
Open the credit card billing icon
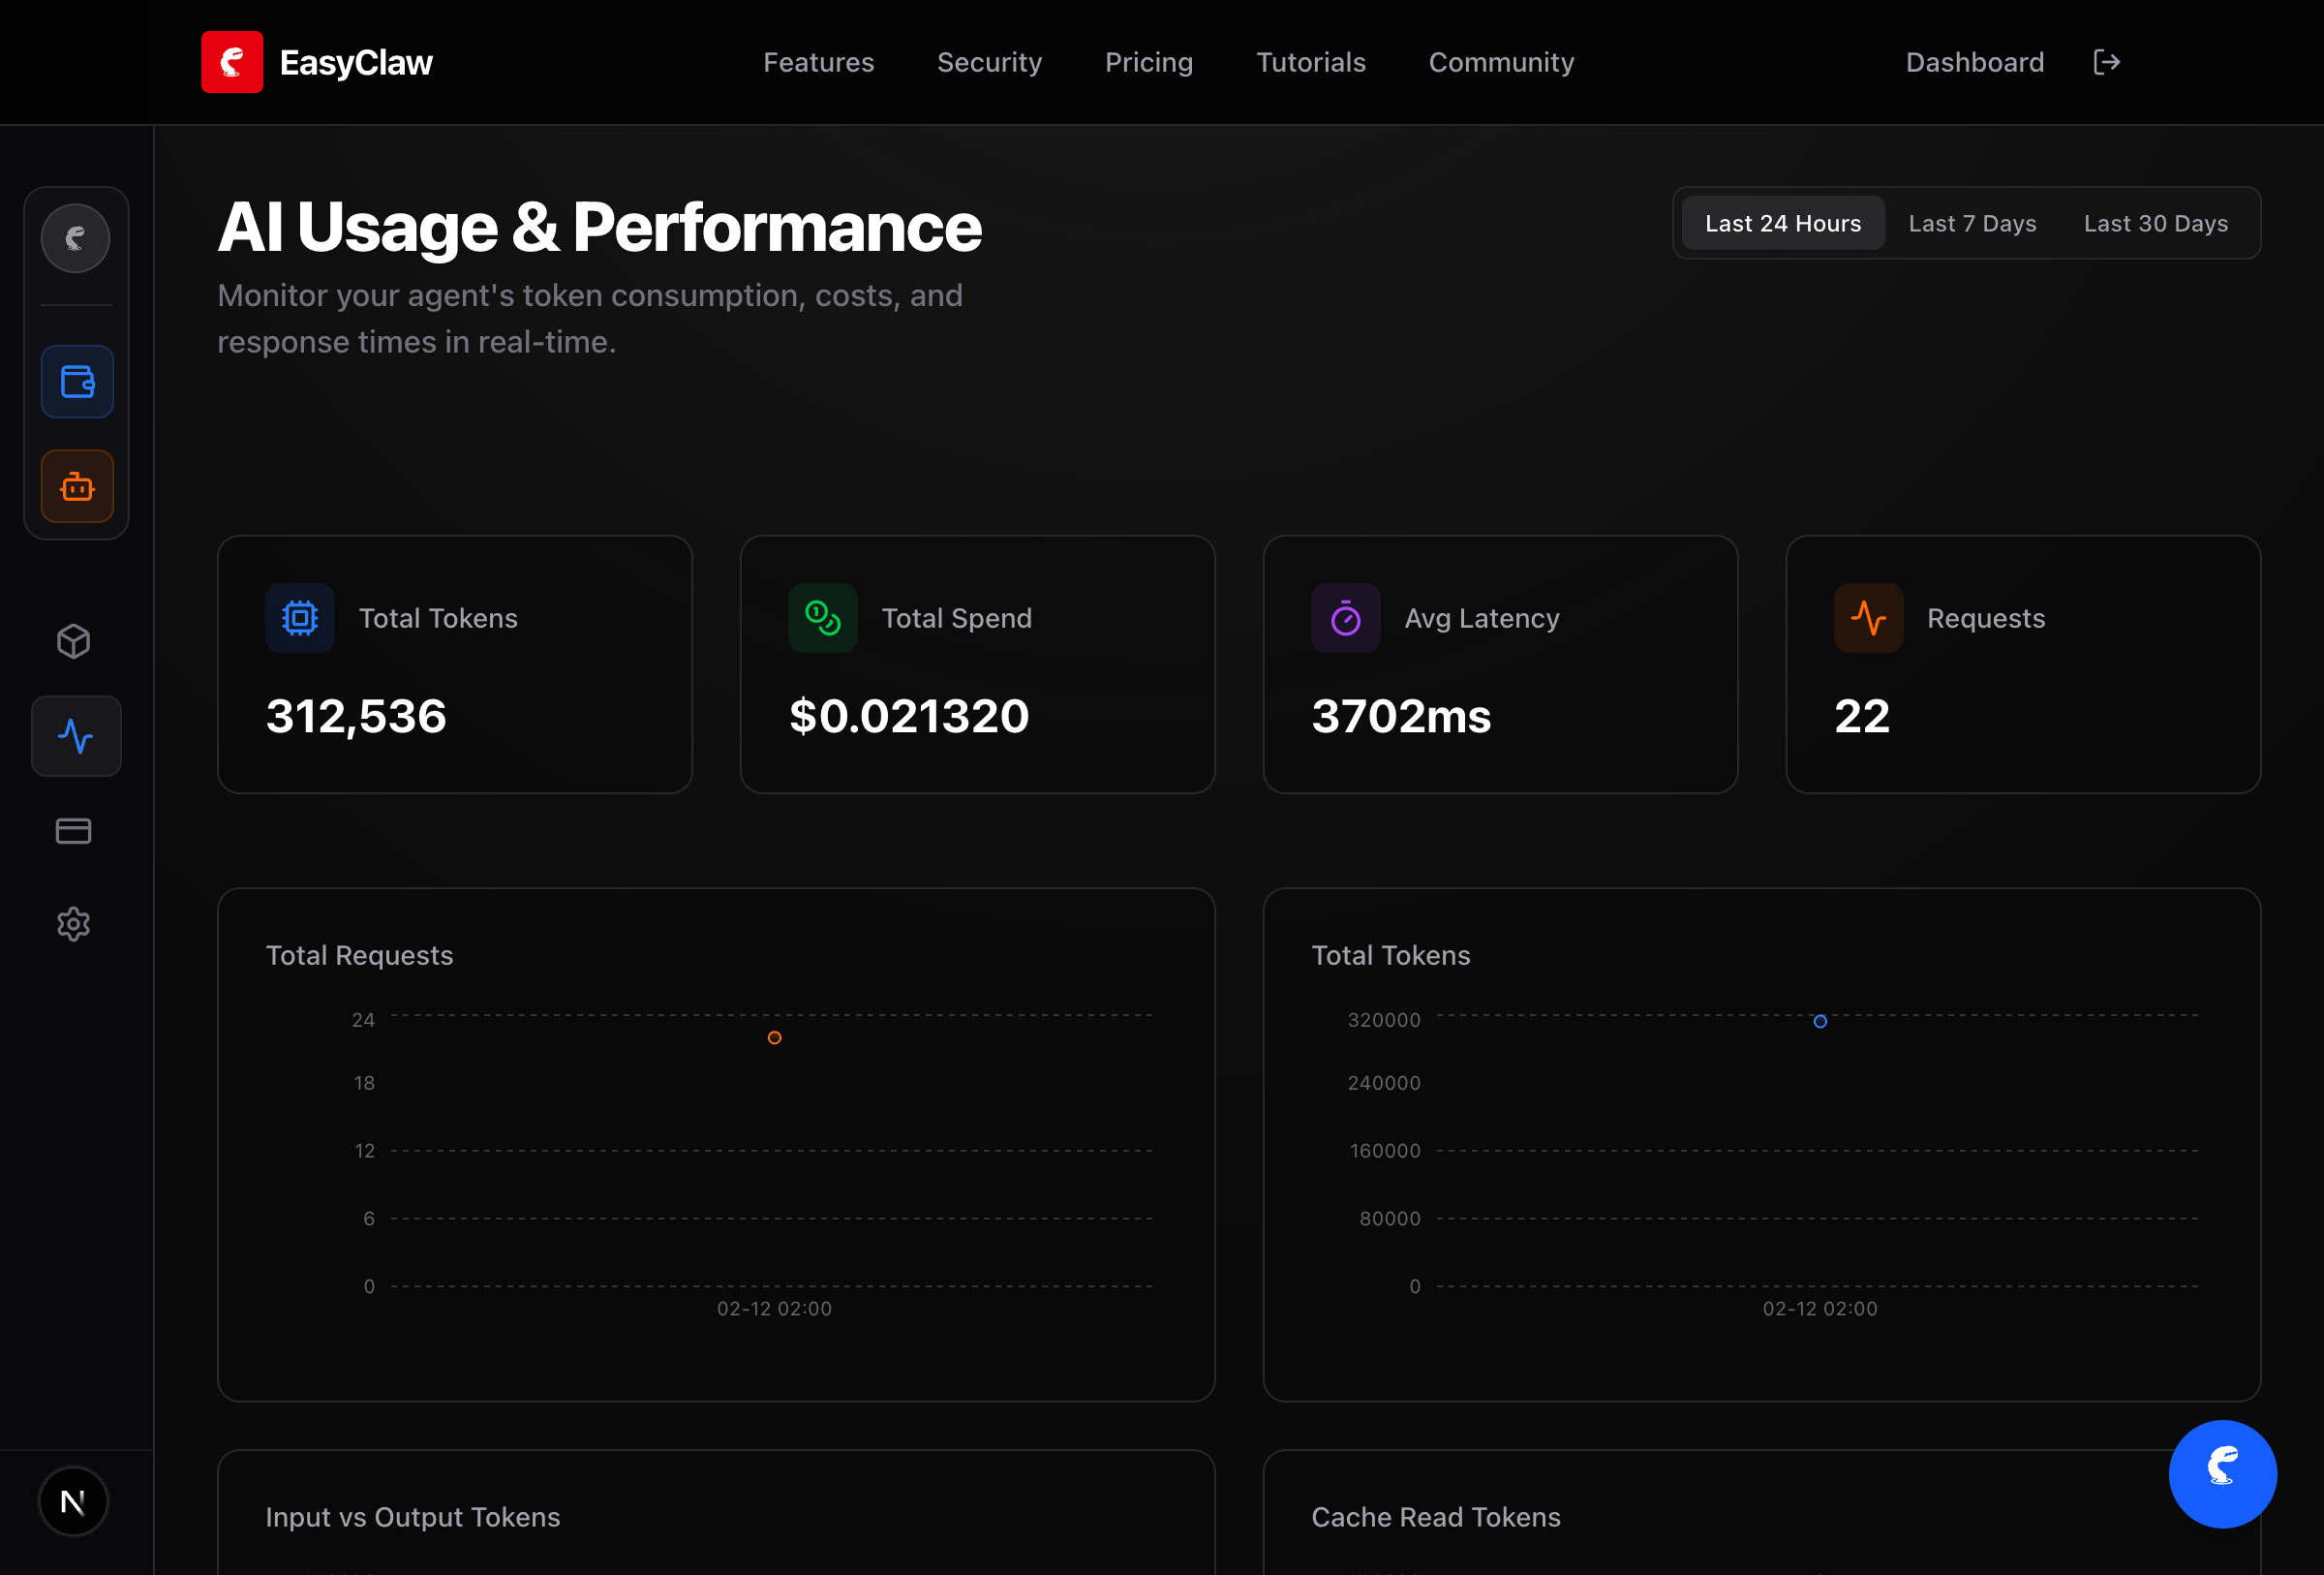74,831
